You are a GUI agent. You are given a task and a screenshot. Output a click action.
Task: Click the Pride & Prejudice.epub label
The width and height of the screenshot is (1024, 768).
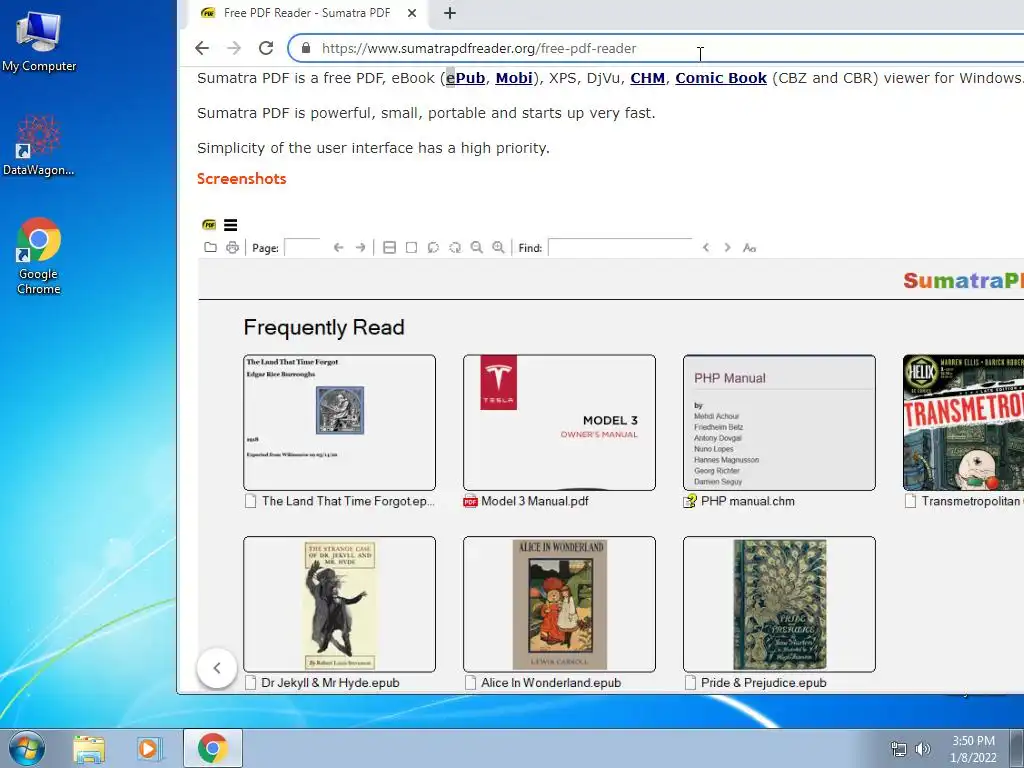point(763,682)
